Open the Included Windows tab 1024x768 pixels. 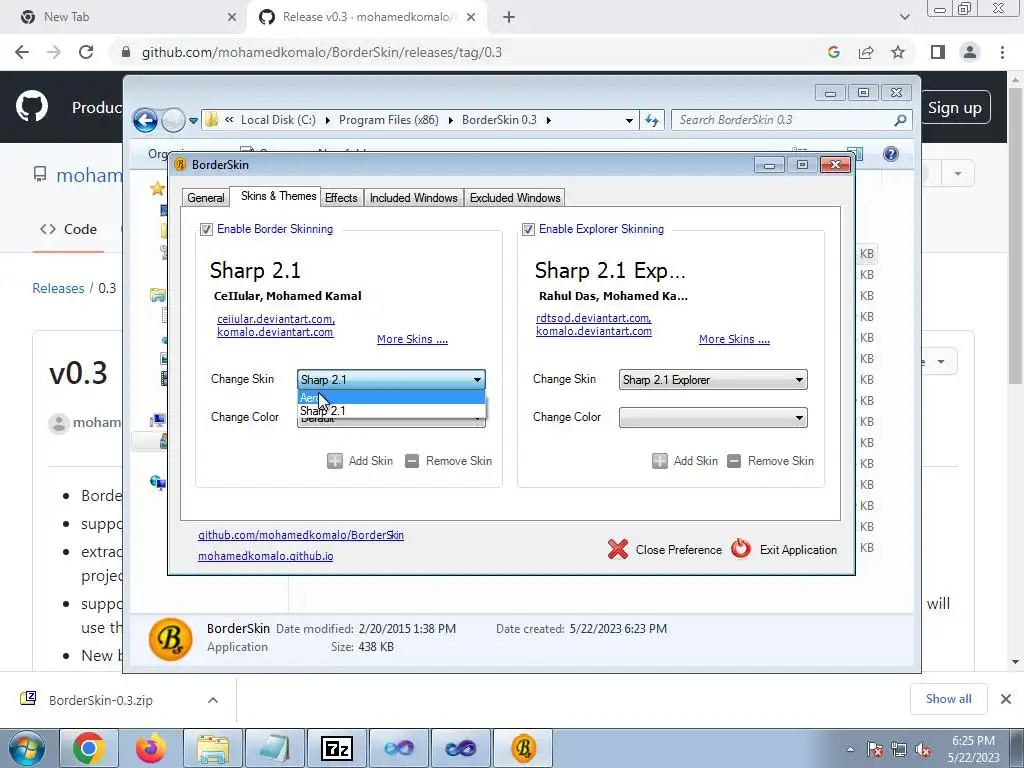pos(413,198)
